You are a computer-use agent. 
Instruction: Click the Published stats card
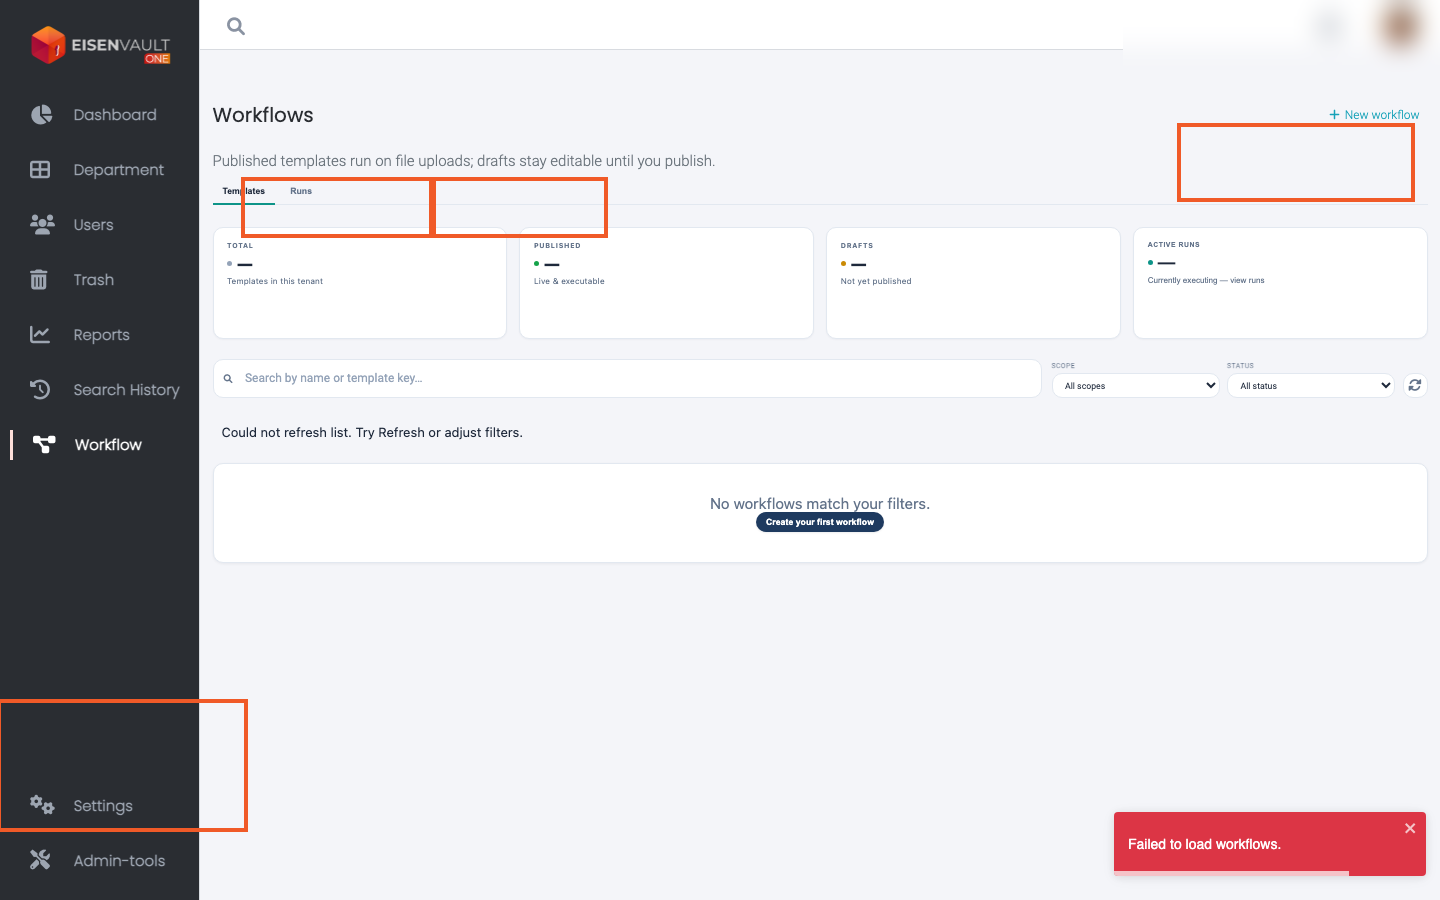[x=667, y=283]
